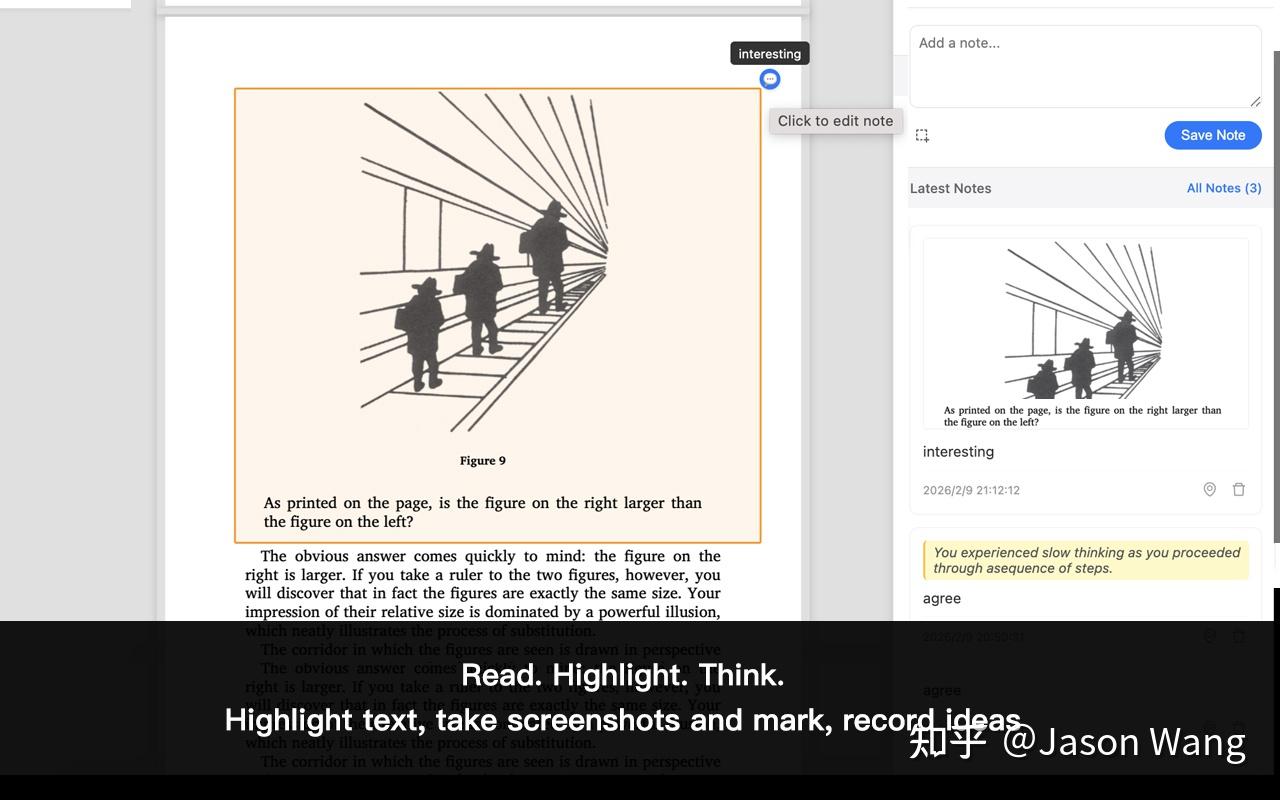The width and height of the screenshot is (1280, 800).
Task: Open the figure thumbnail in the latest note
Action: [x=1085, y=333]
